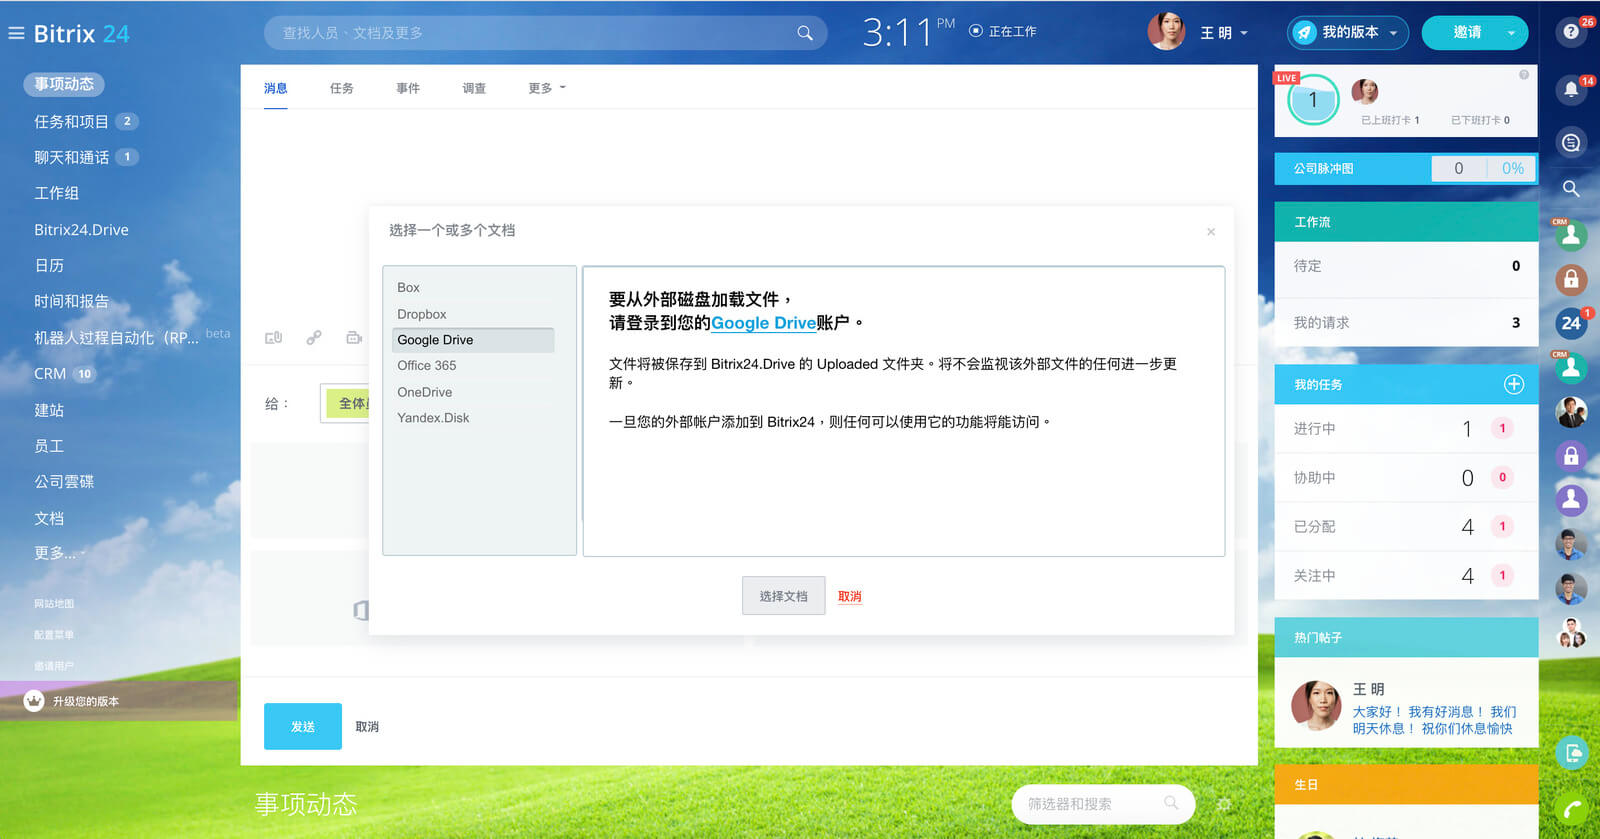
Task: Open the hamburger main menu
Action: (16, 33)
